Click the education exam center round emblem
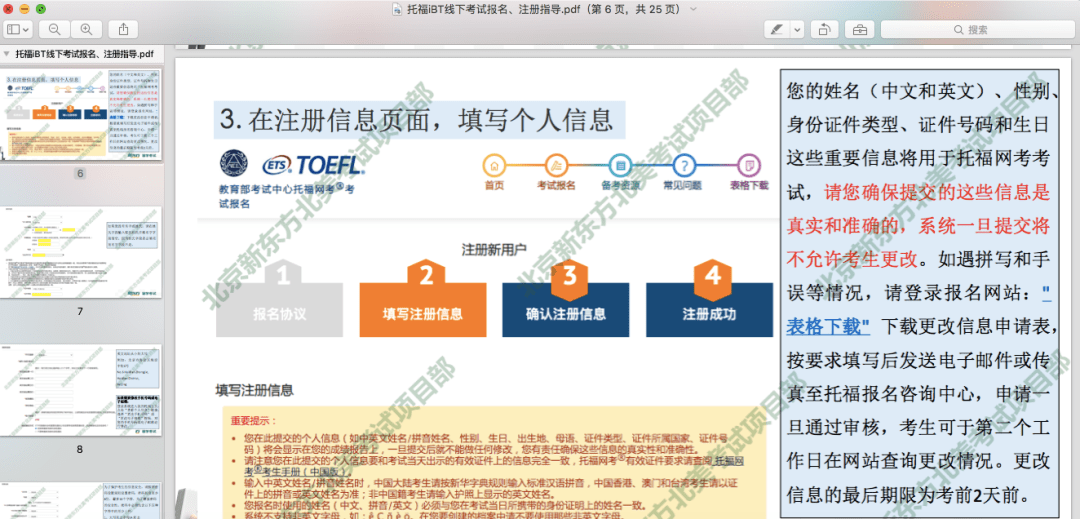This screenshot has height=519, width=1080. pos(234,163)
